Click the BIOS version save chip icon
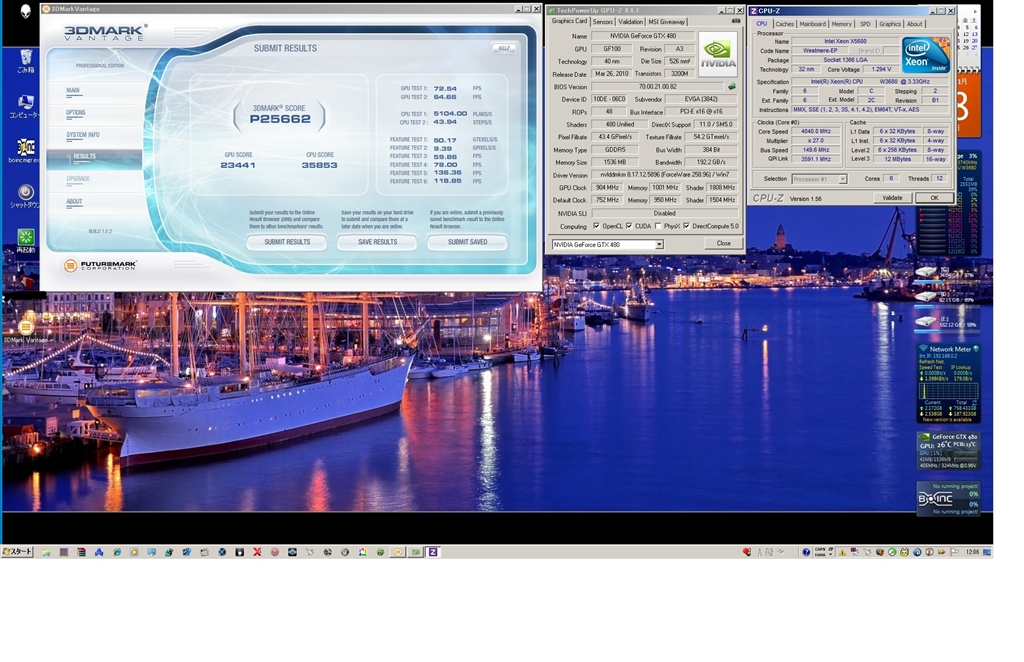The image size is (1024, 662). 731,87
